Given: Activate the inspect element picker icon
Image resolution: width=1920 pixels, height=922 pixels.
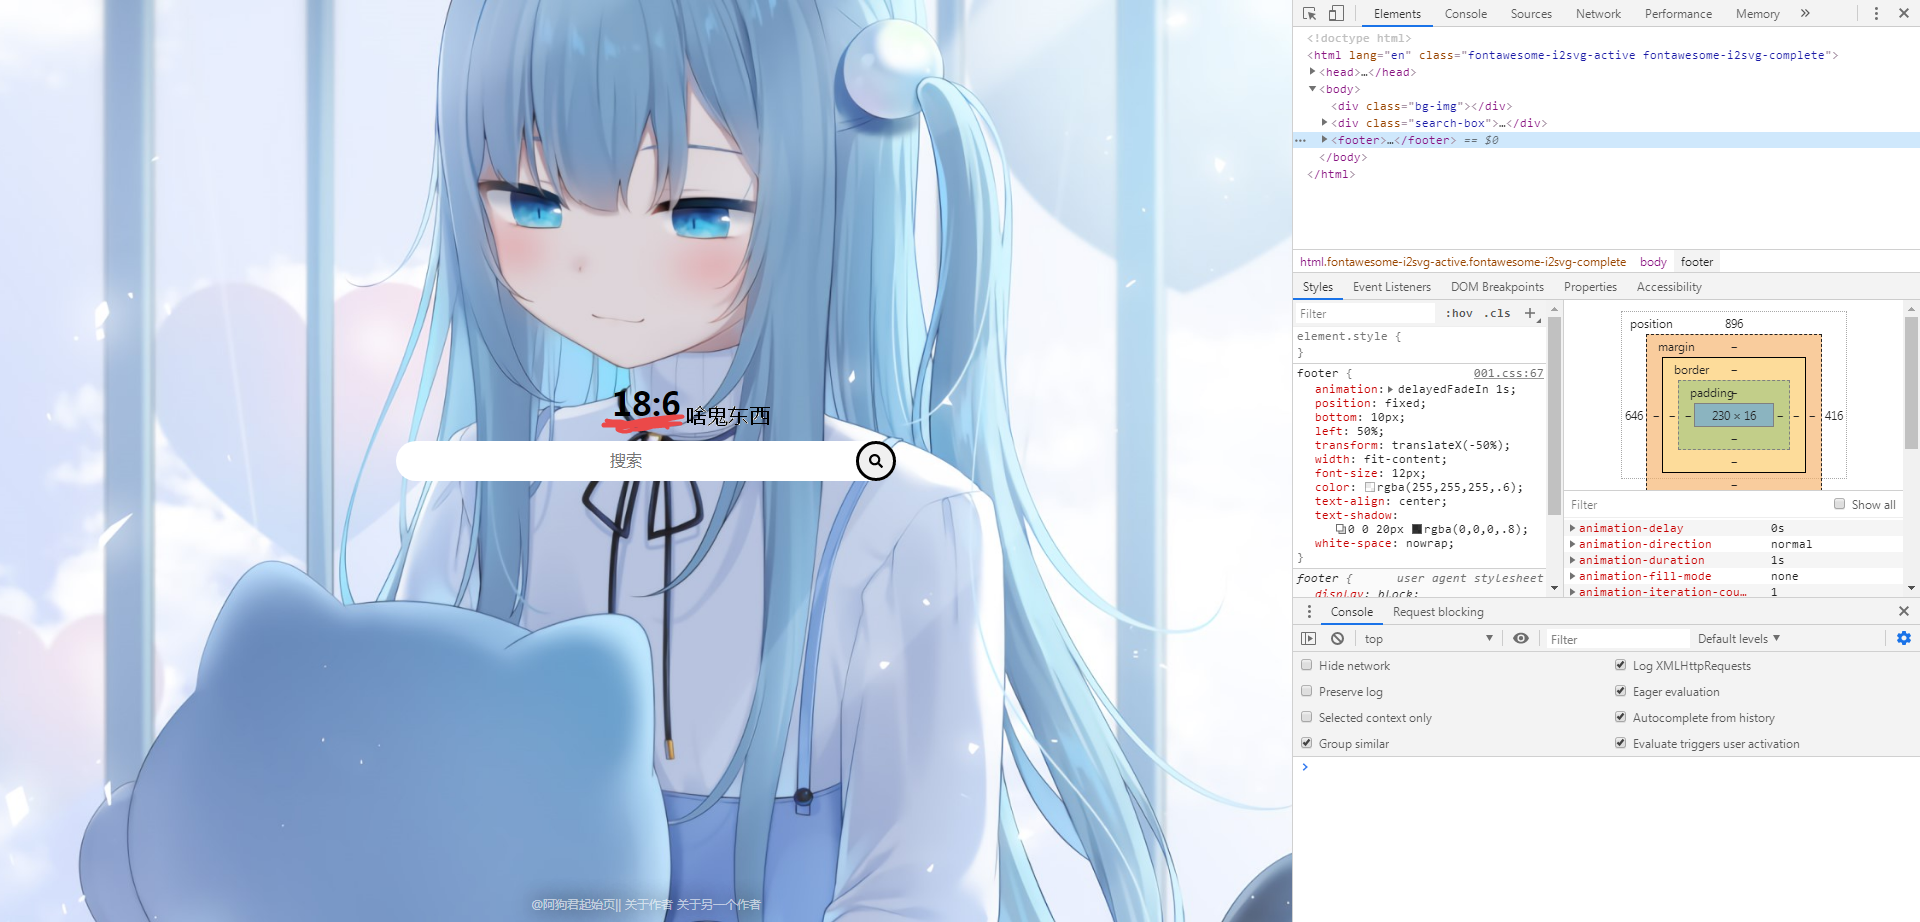Looking at the screenshot, I should pos(1310,14).
